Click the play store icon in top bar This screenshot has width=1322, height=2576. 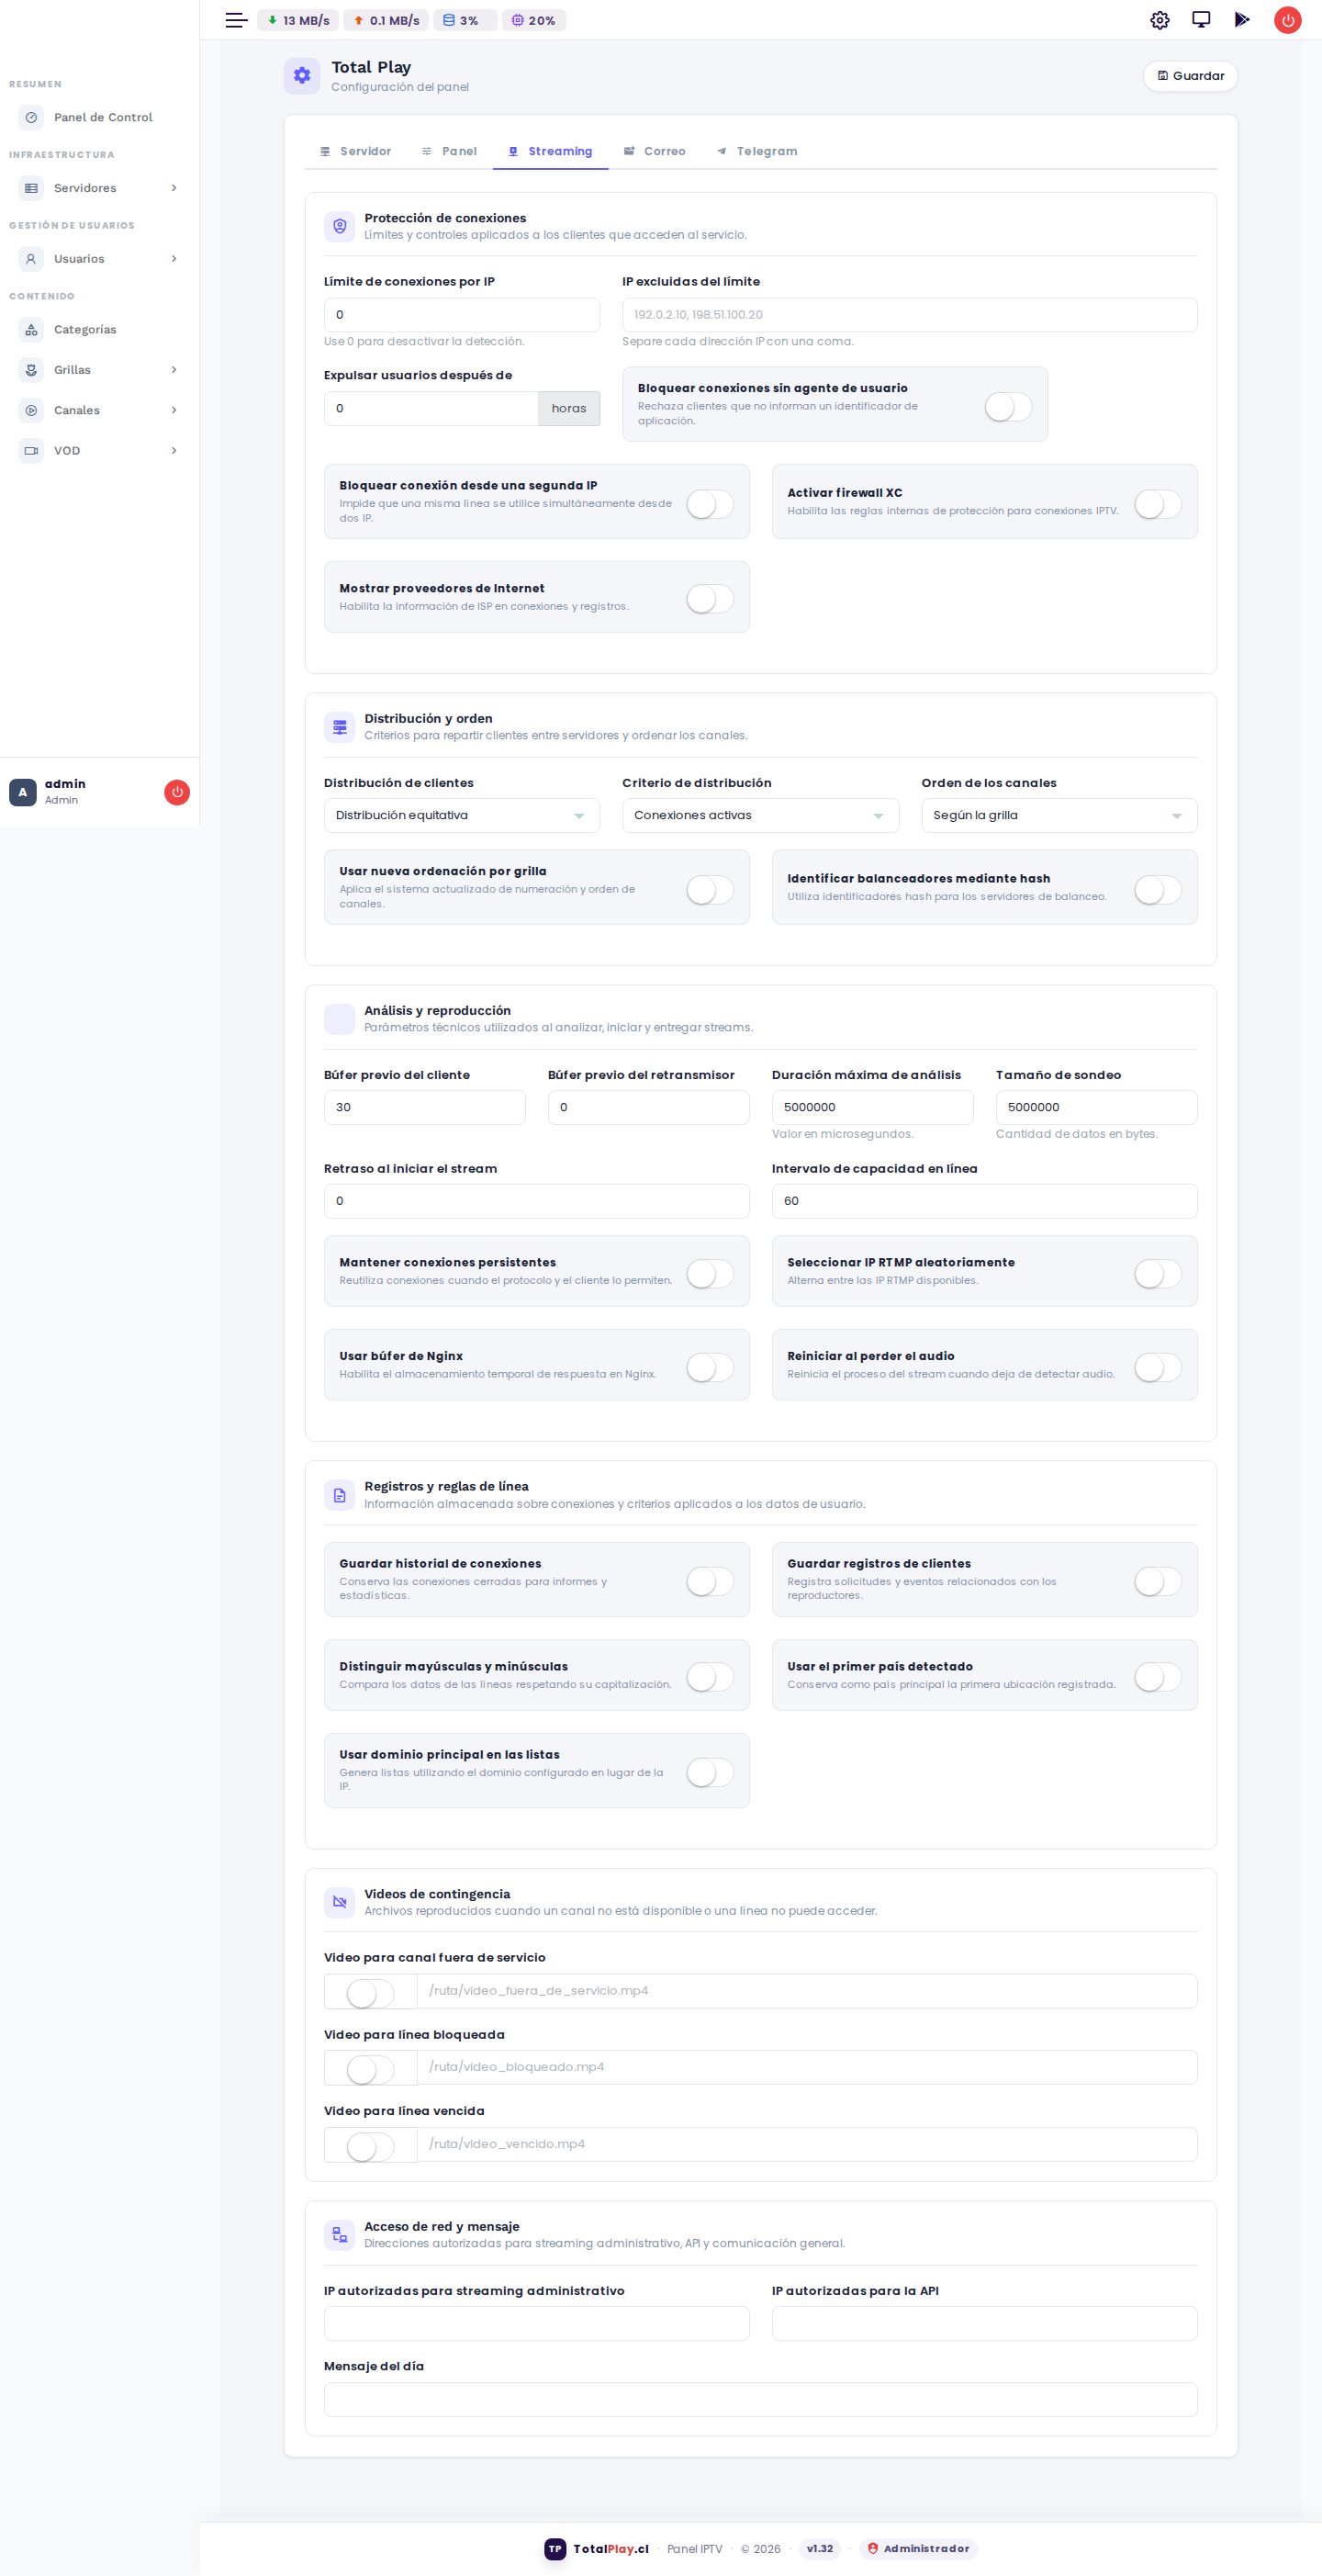(x=1242, y=20)
